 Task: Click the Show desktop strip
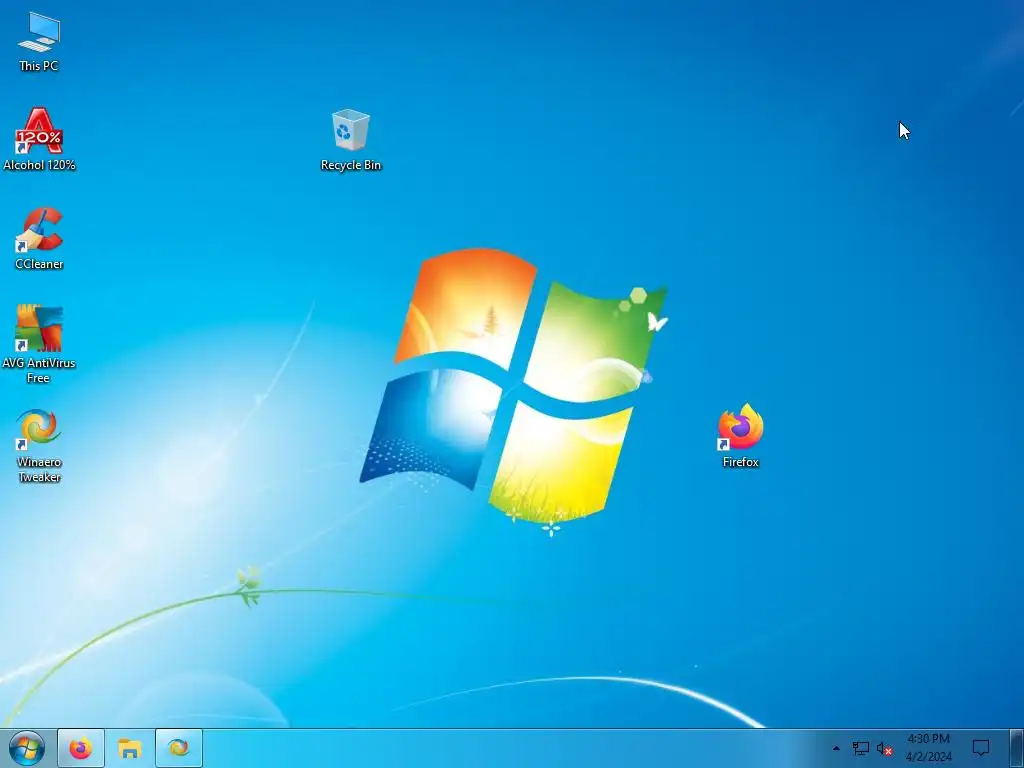tap(1016, 748)
